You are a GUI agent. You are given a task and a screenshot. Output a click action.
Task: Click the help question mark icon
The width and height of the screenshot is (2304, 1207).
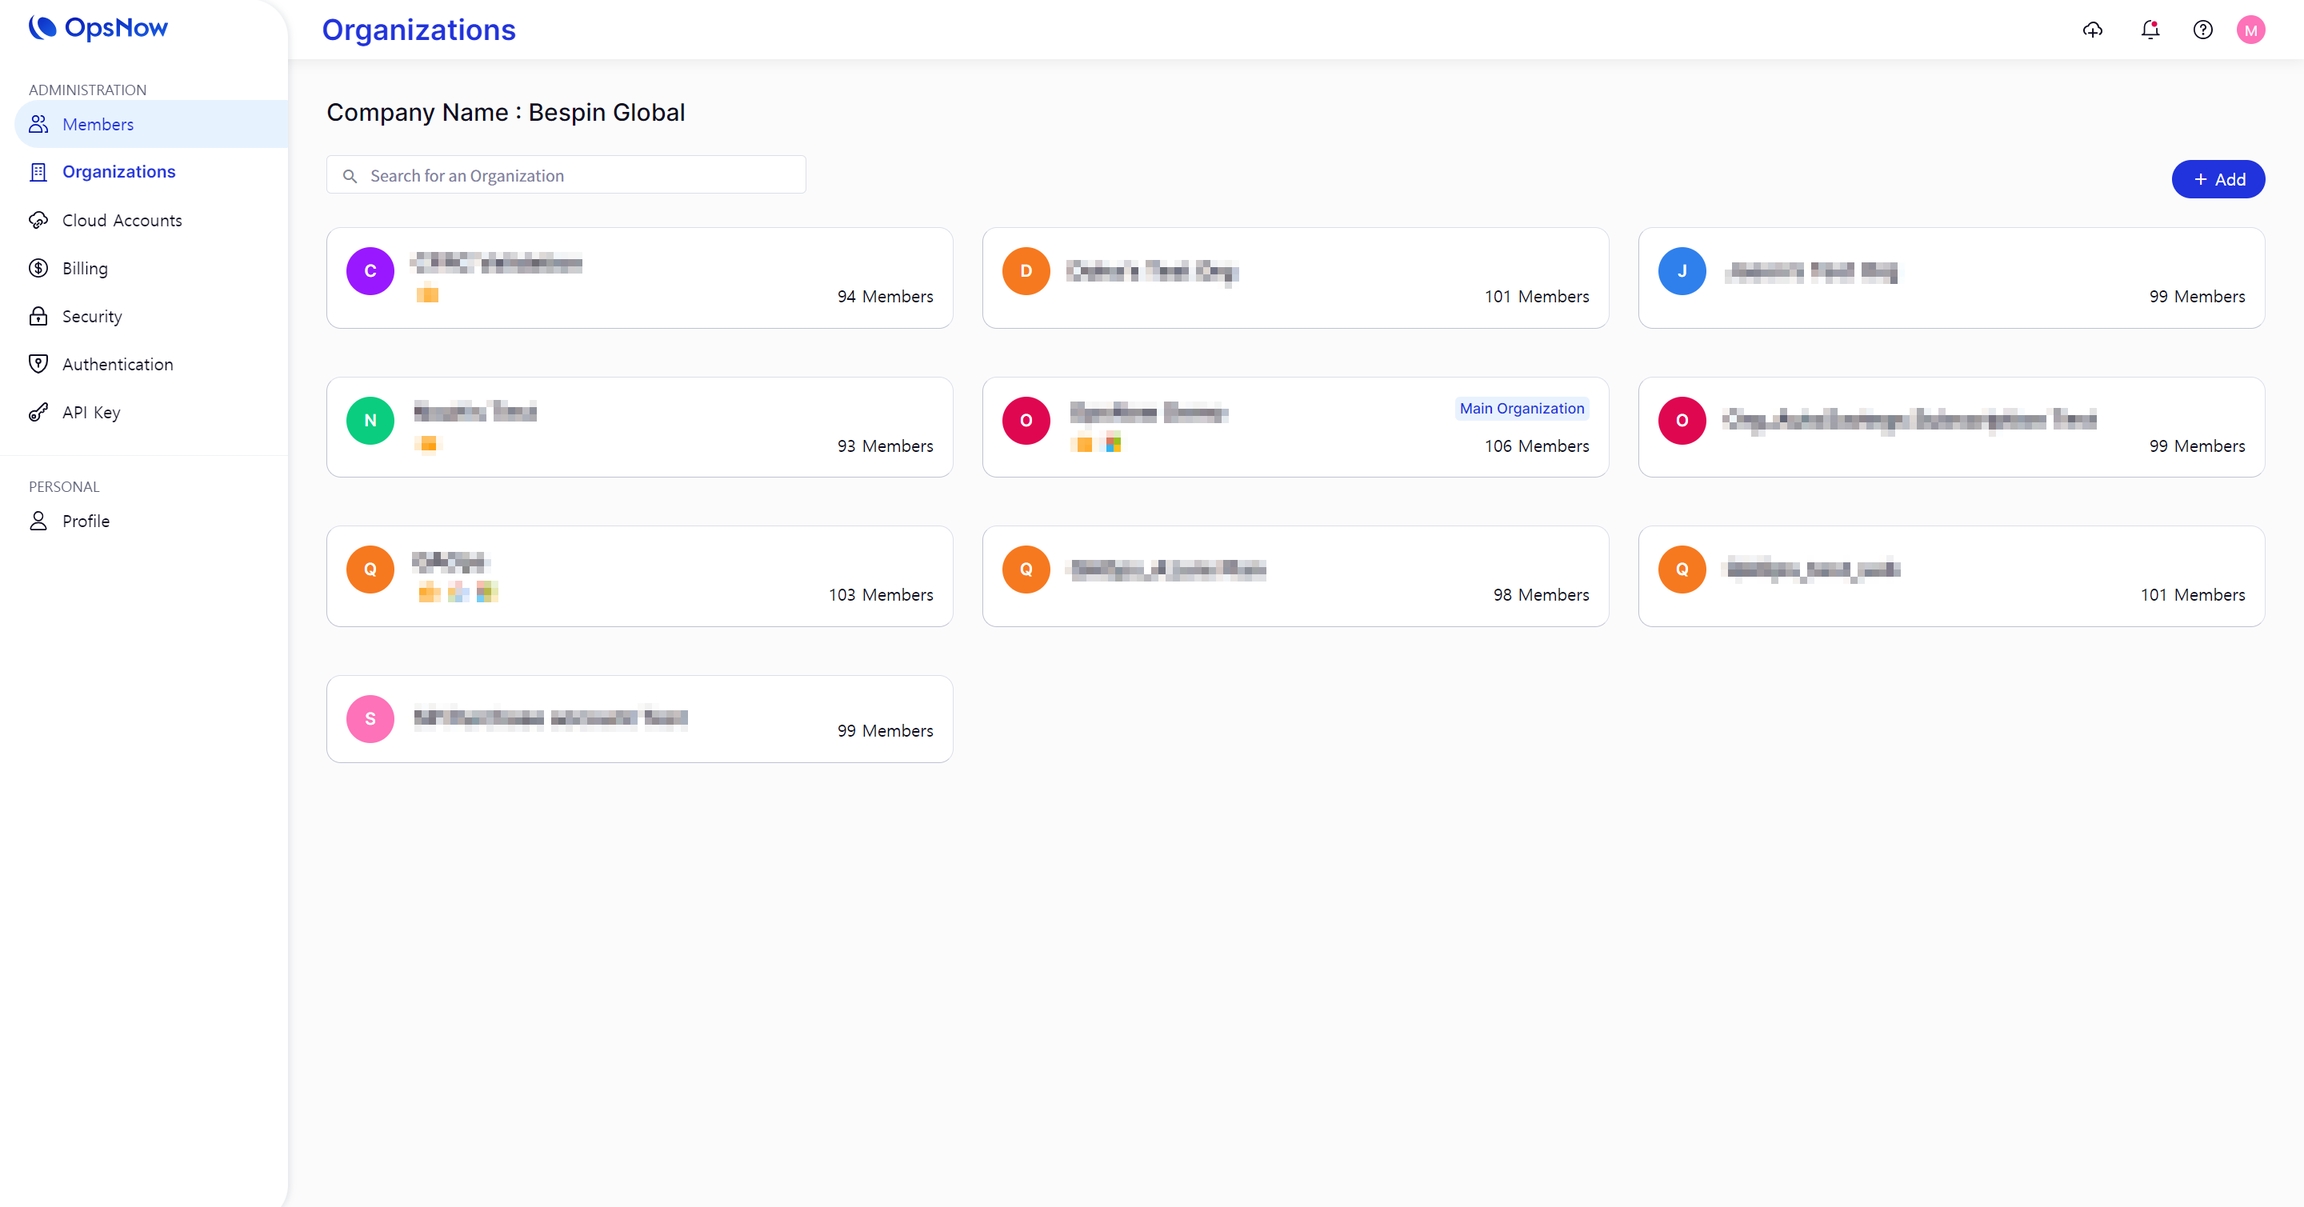(2203, 30)
